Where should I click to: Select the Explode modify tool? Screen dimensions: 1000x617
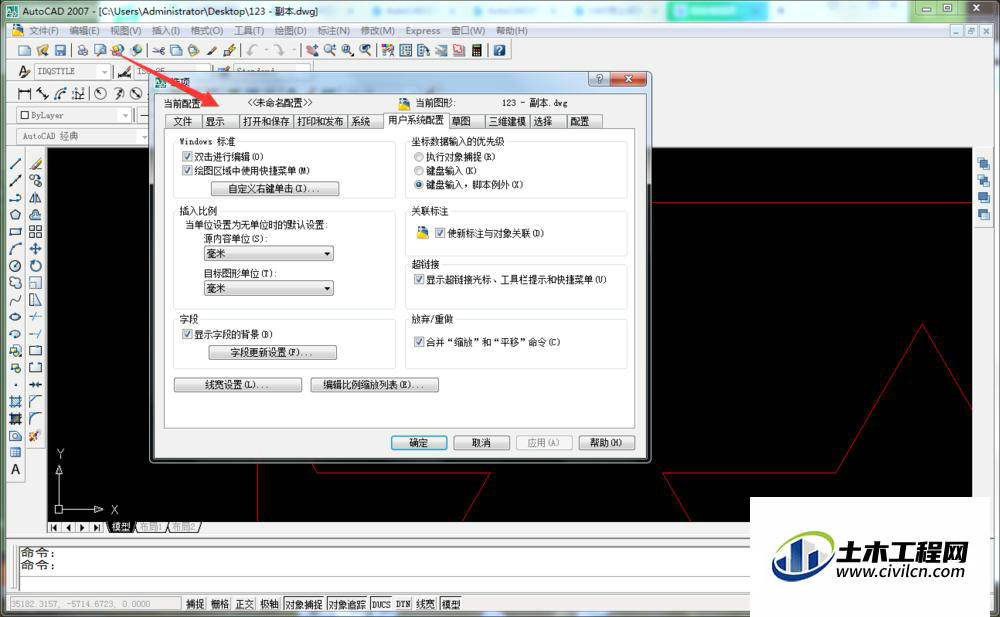[x=34, y=436]
